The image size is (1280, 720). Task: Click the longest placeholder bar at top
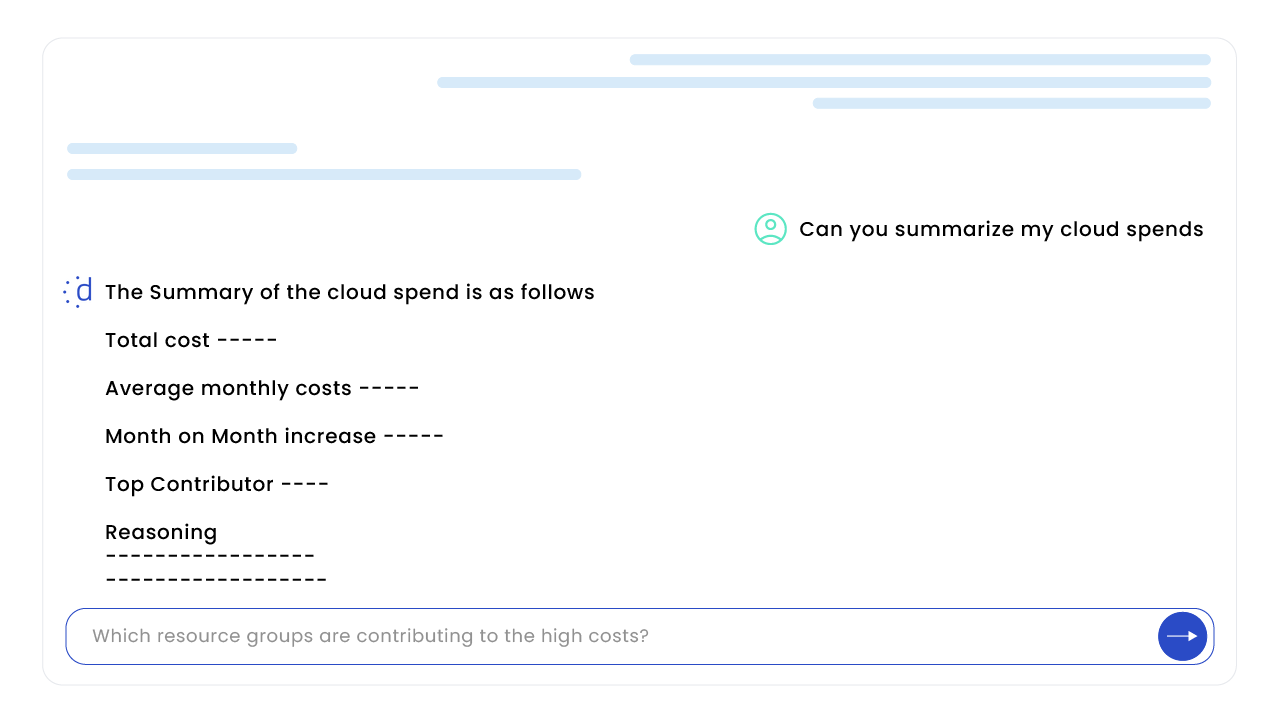coord(824,82)
